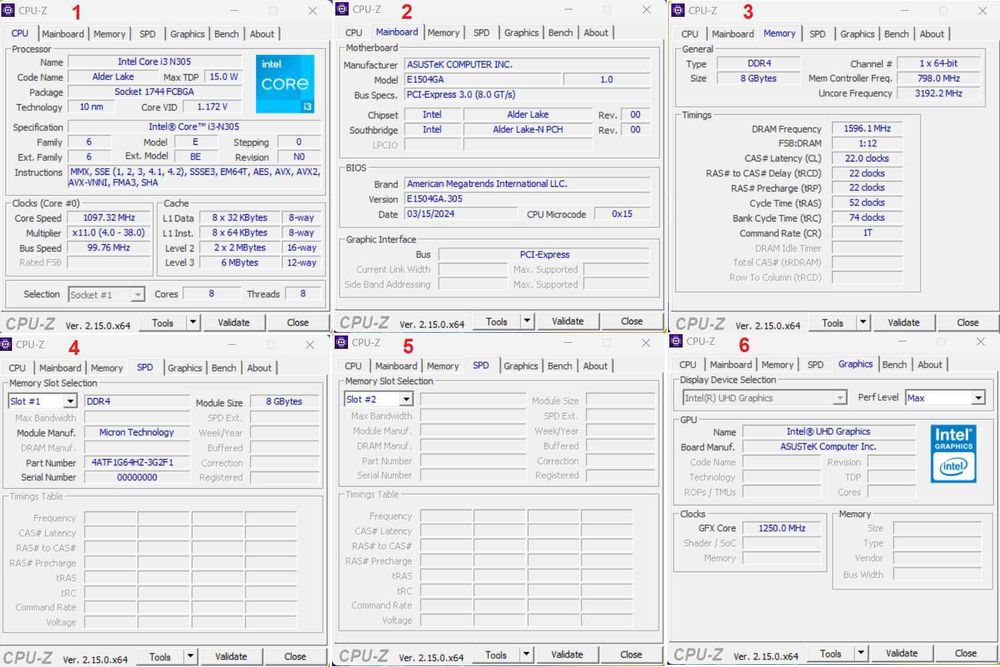The width and height of the screenshot is (1000, 667).
Task: Click the Validate button in window 1
Action: (233, 323)
